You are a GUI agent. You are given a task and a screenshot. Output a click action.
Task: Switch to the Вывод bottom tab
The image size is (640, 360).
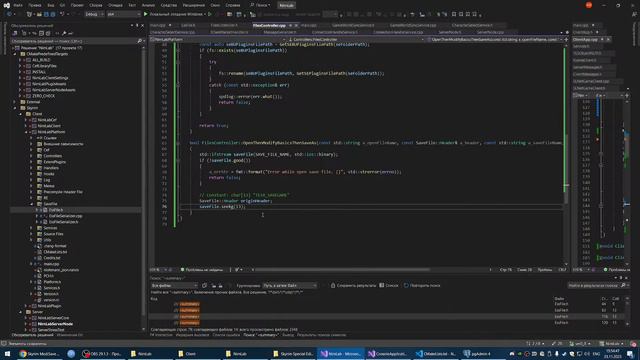[x=288, y=335]
